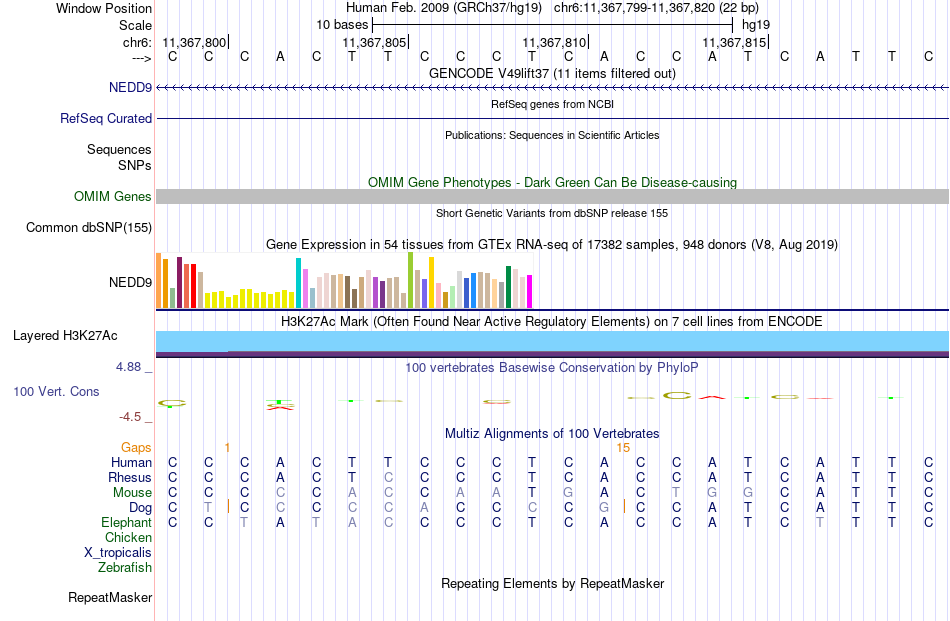Select the Zebrafish alignment species label

(x=125, y=568)
